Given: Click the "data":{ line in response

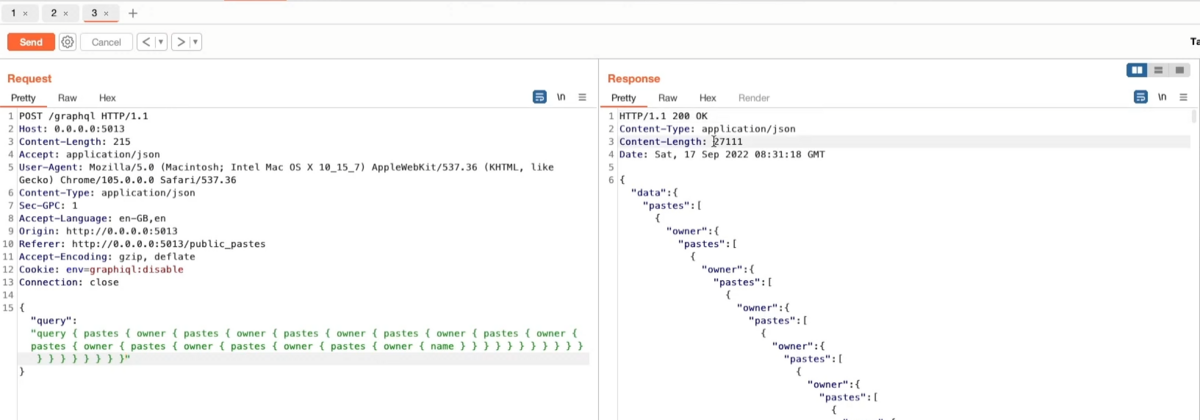Looking at the screenshot, I should [655, 193].
